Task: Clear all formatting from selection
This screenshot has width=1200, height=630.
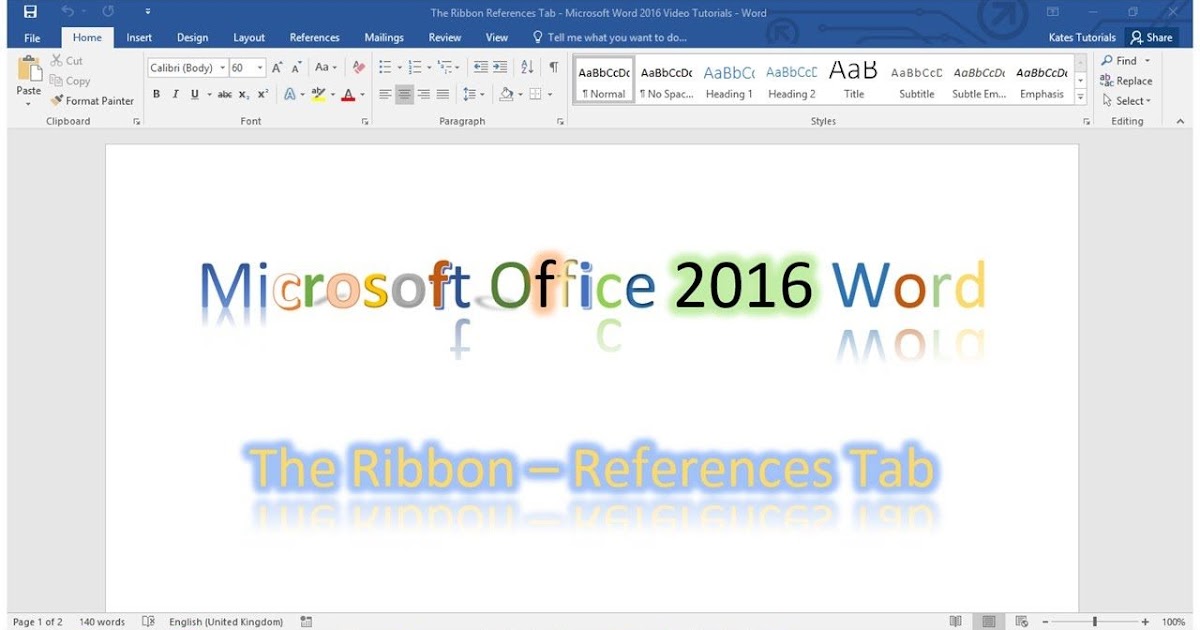Action: (x=359, y=68)
